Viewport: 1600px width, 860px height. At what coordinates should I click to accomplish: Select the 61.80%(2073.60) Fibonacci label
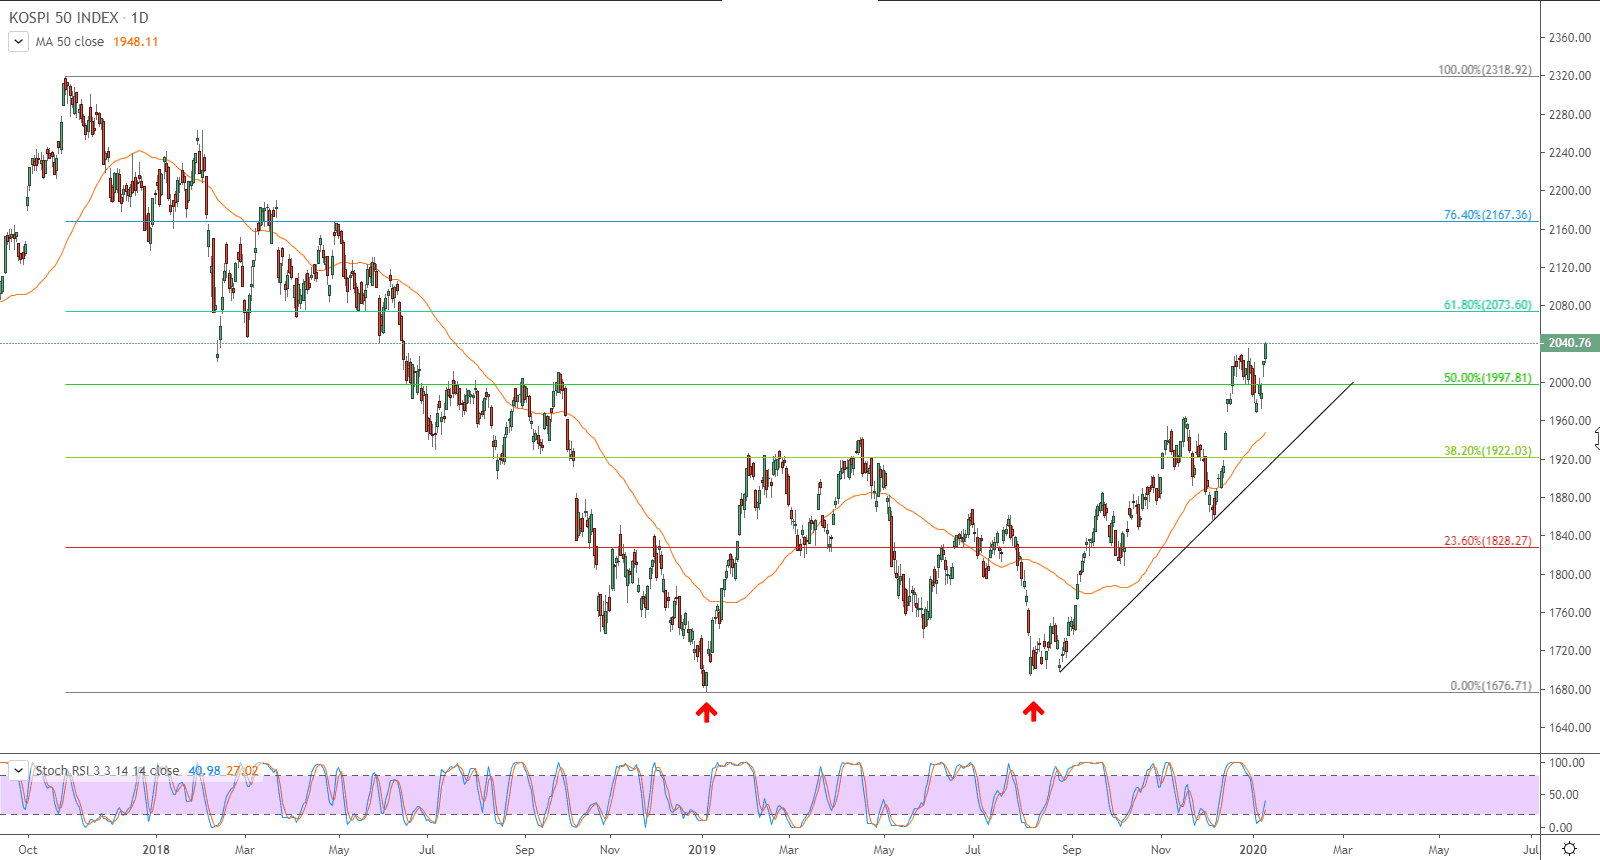coord(1487,305)
